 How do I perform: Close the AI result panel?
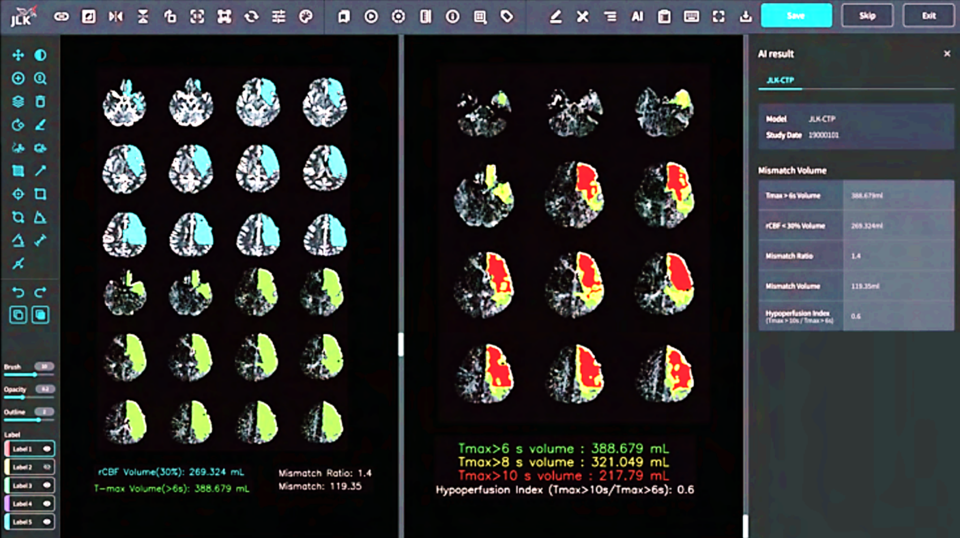point(947,53)
